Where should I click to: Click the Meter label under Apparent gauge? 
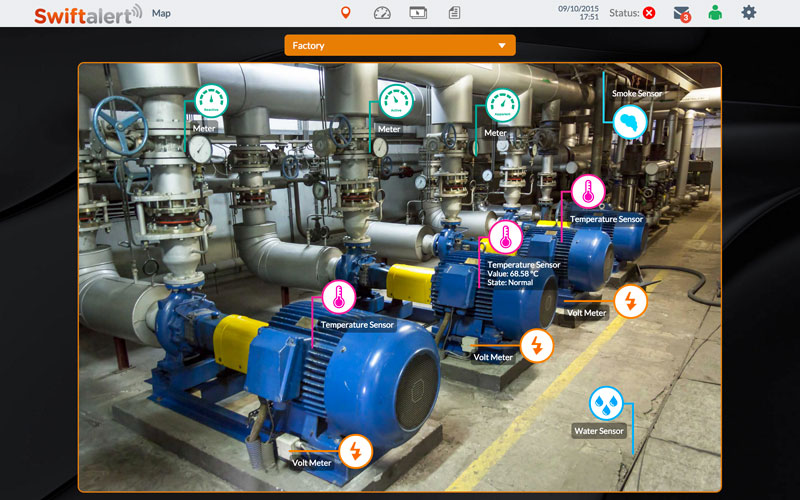coord(495,133)
